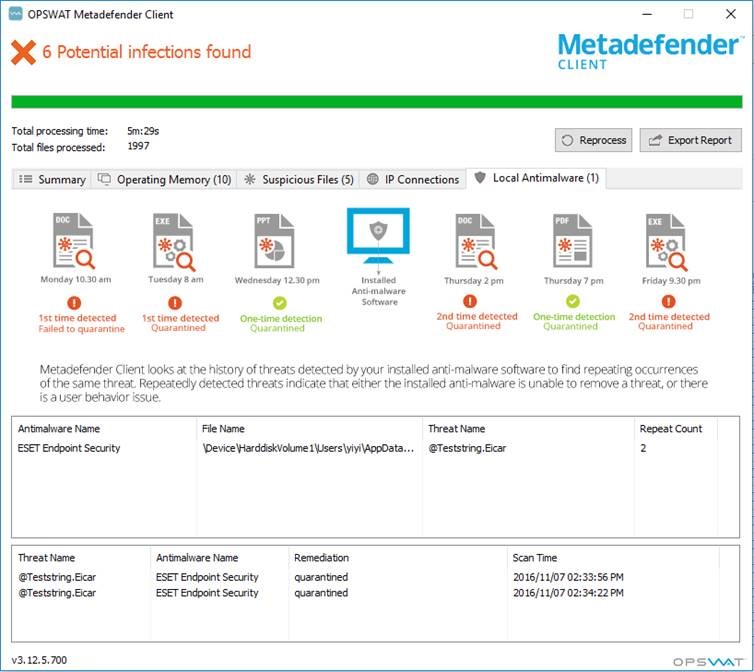Click the repeat count value 2
The width and height of the screenshot is (754, 672).
(x=643, y=448)
